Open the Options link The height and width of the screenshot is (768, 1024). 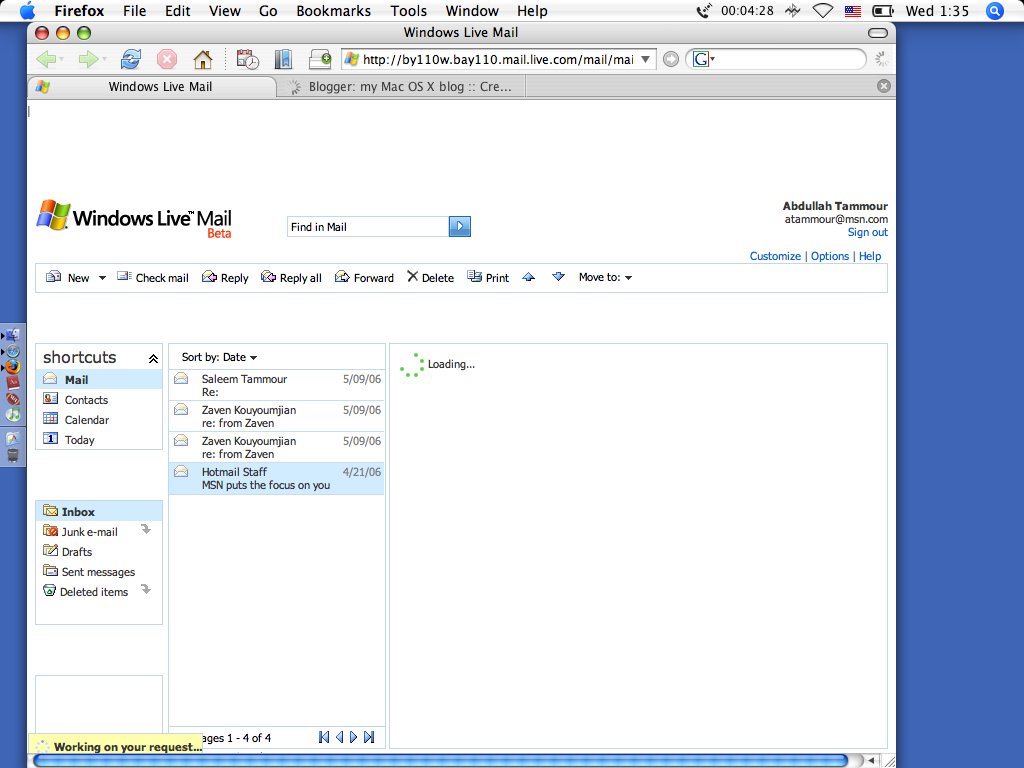830,256
